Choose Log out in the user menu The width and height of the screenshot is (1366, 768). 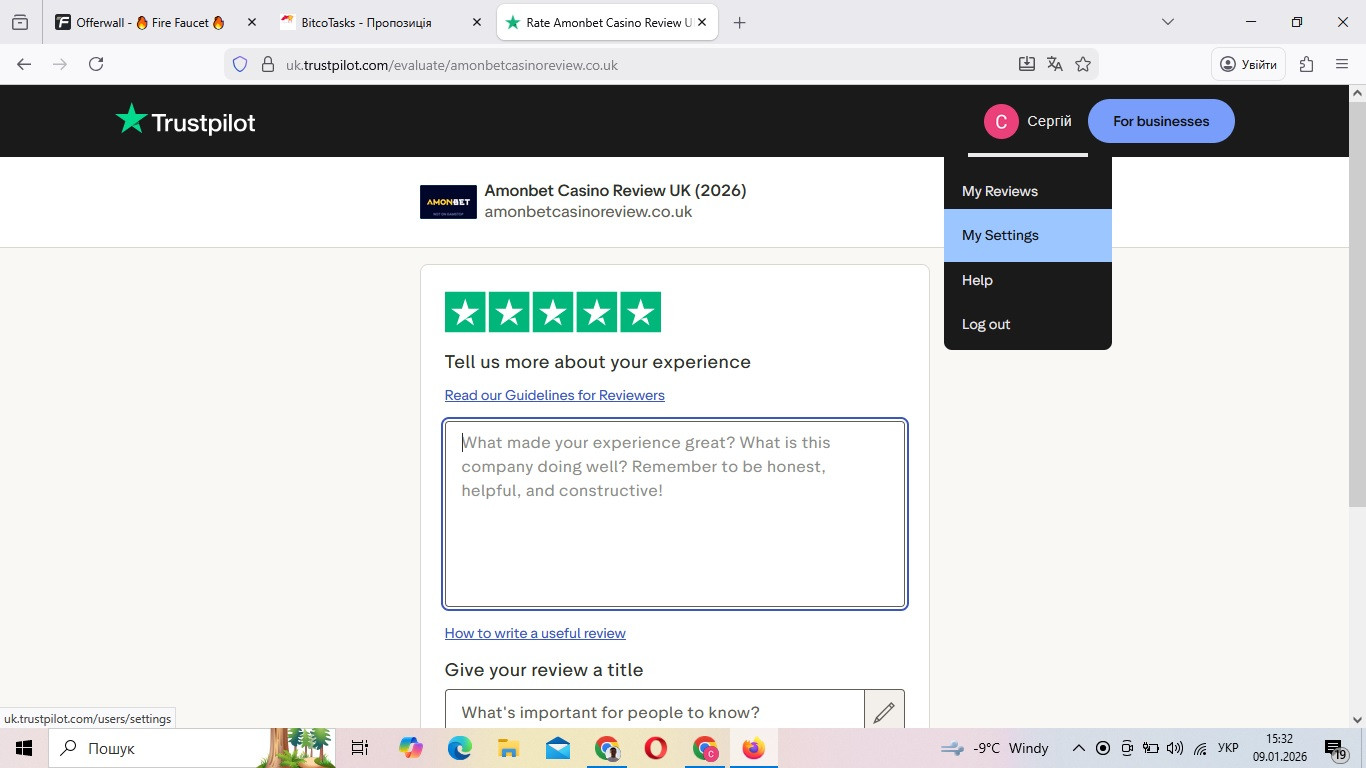click(1028, 324)
